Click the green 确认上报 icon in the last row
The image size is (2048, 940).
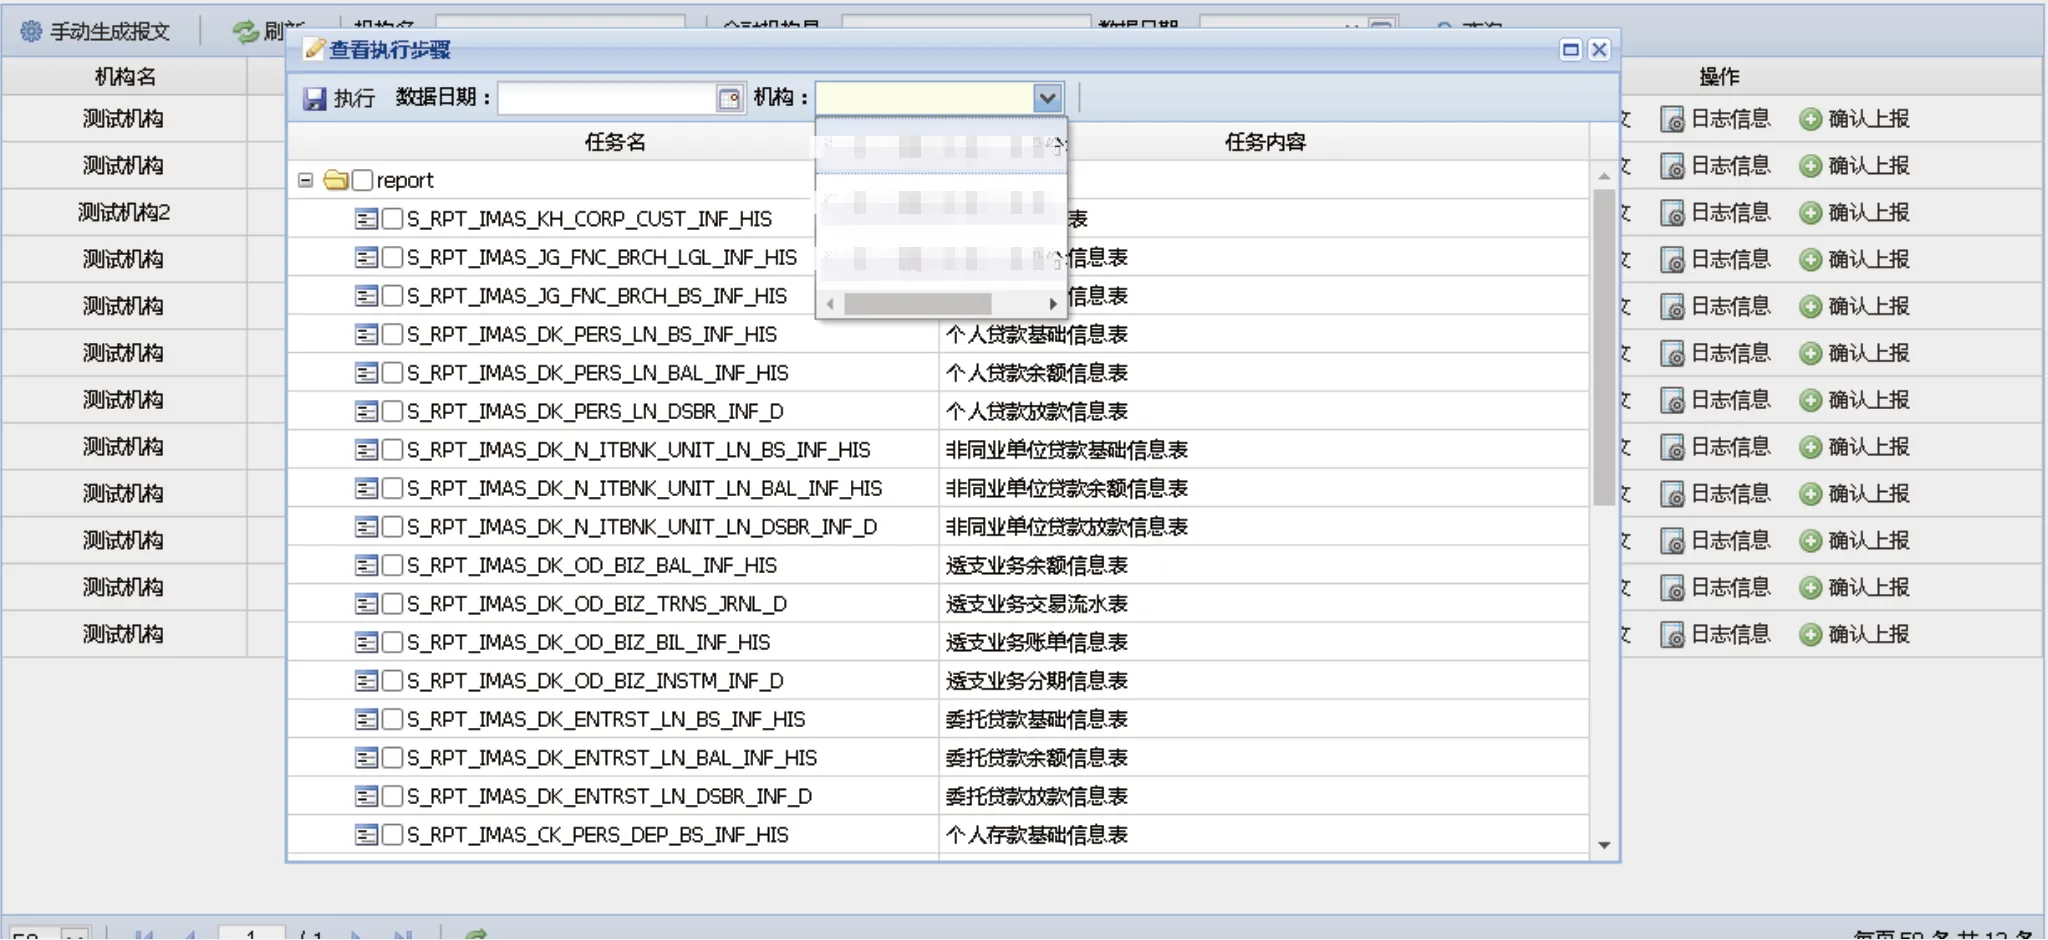point(1810,635)
